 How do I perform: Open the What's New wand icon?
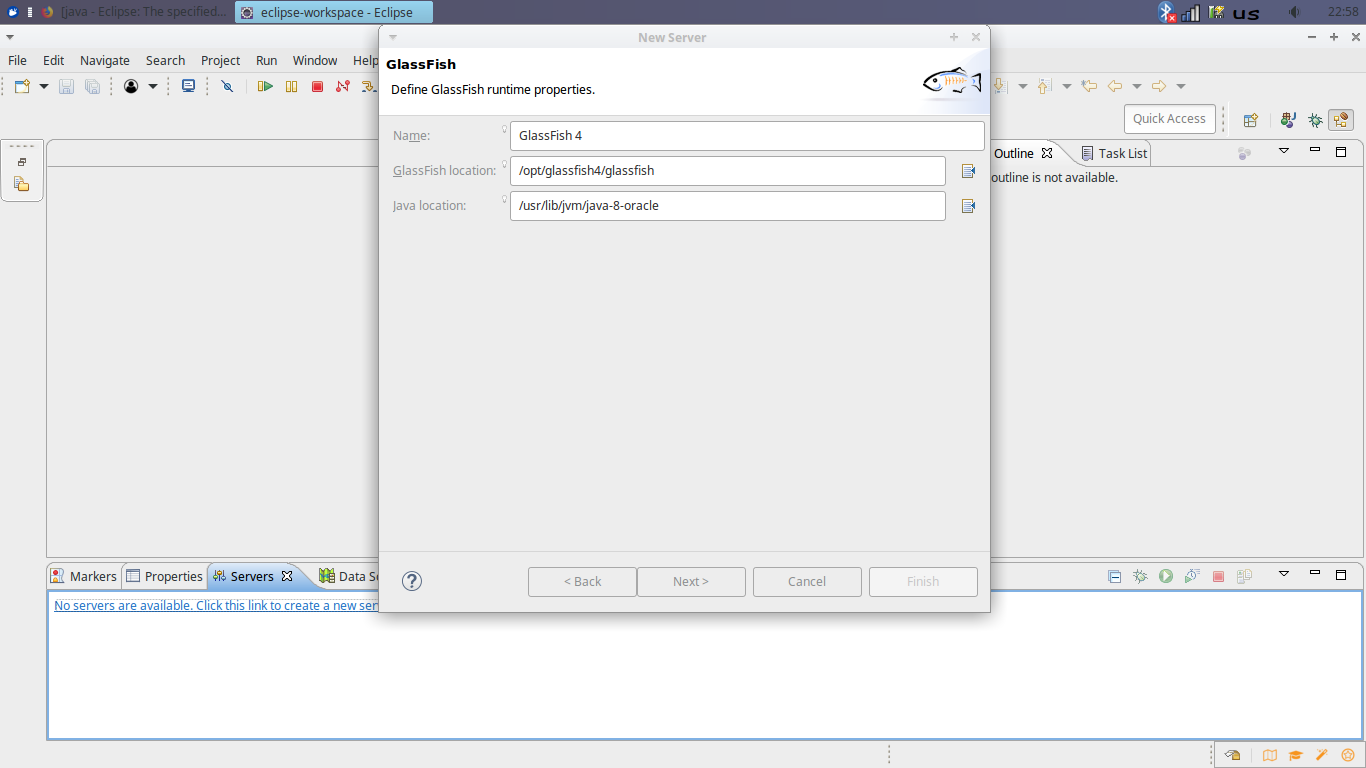[1322, 755]
